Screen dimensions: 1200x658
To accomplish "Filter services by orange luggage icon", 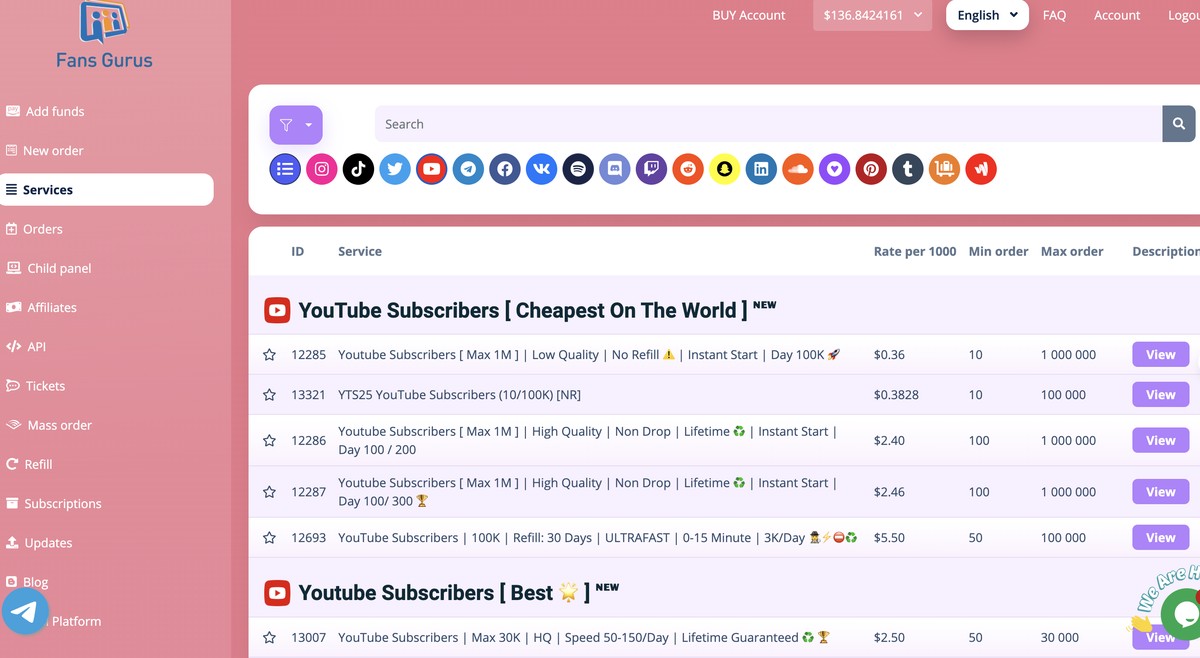I will [x=944, y=169].
